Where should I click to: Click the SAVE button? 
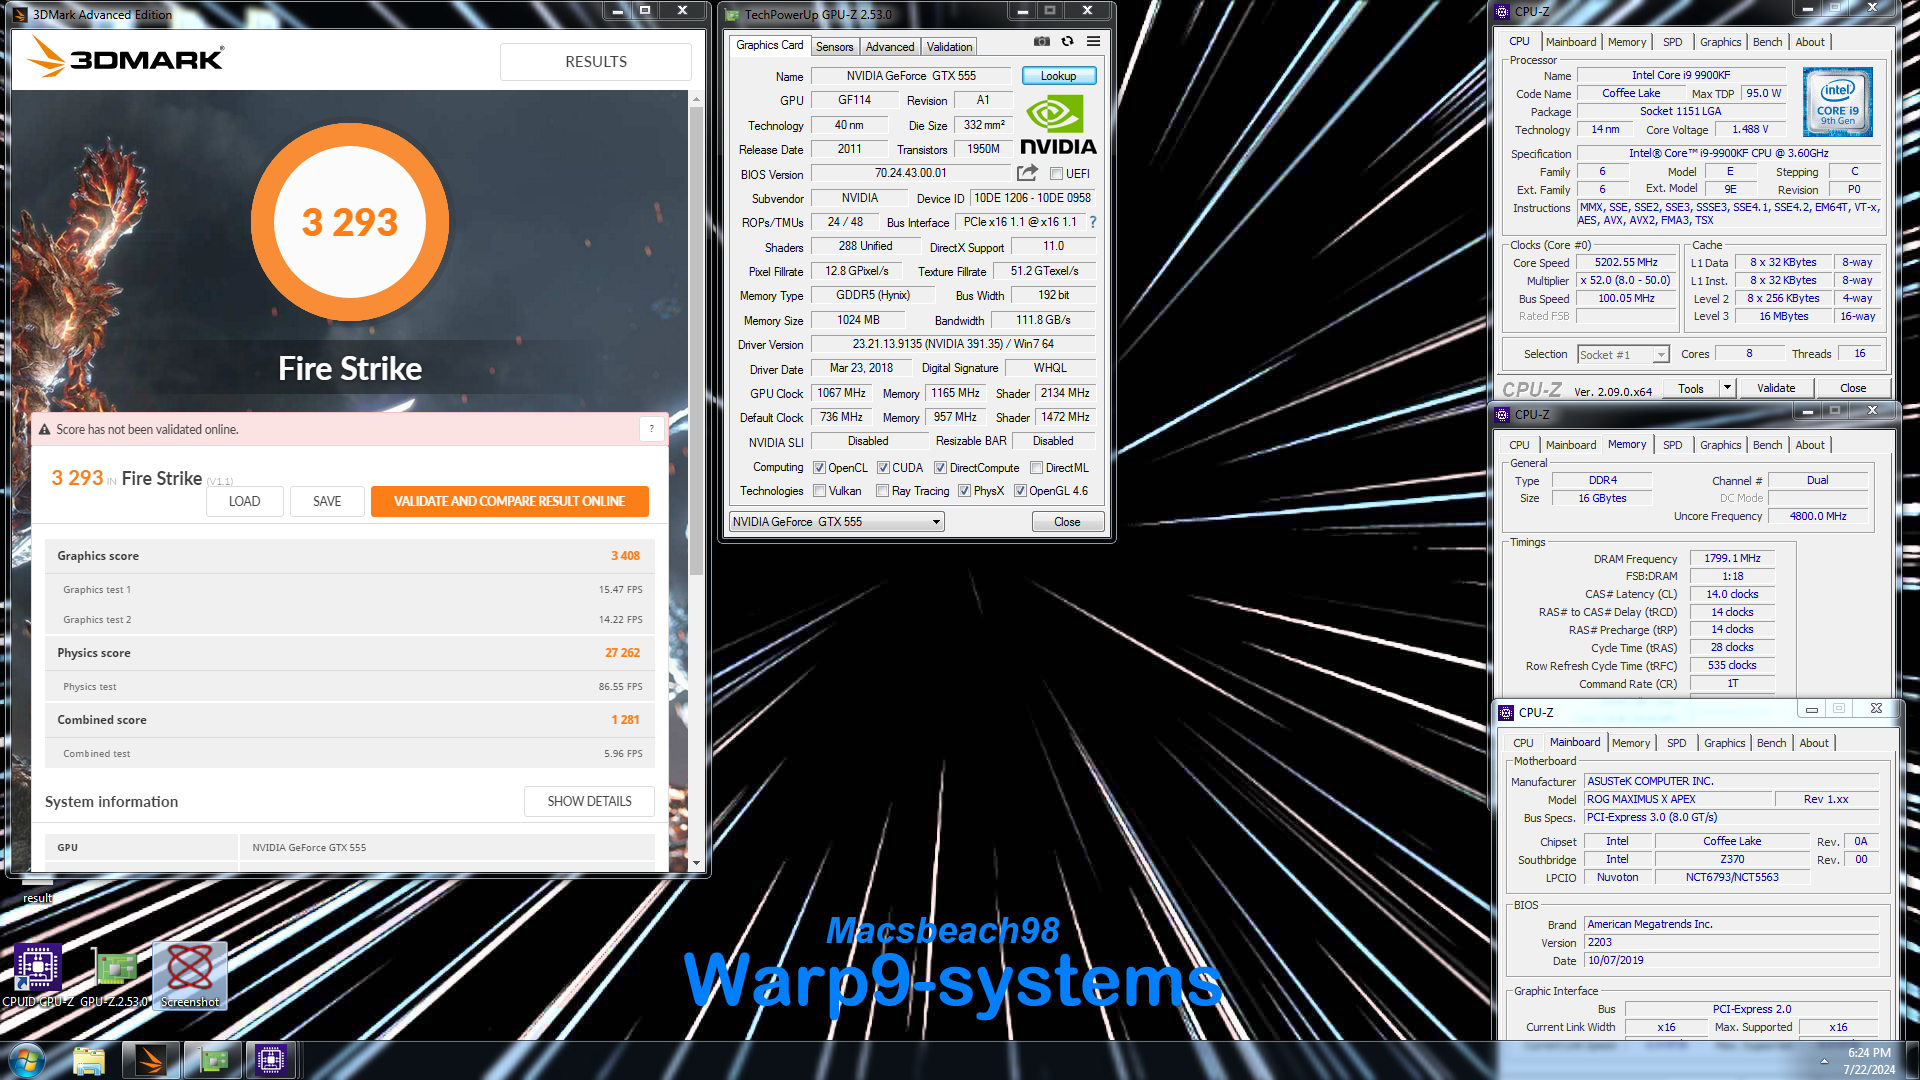pyautogui.click(x=327, y=501)
